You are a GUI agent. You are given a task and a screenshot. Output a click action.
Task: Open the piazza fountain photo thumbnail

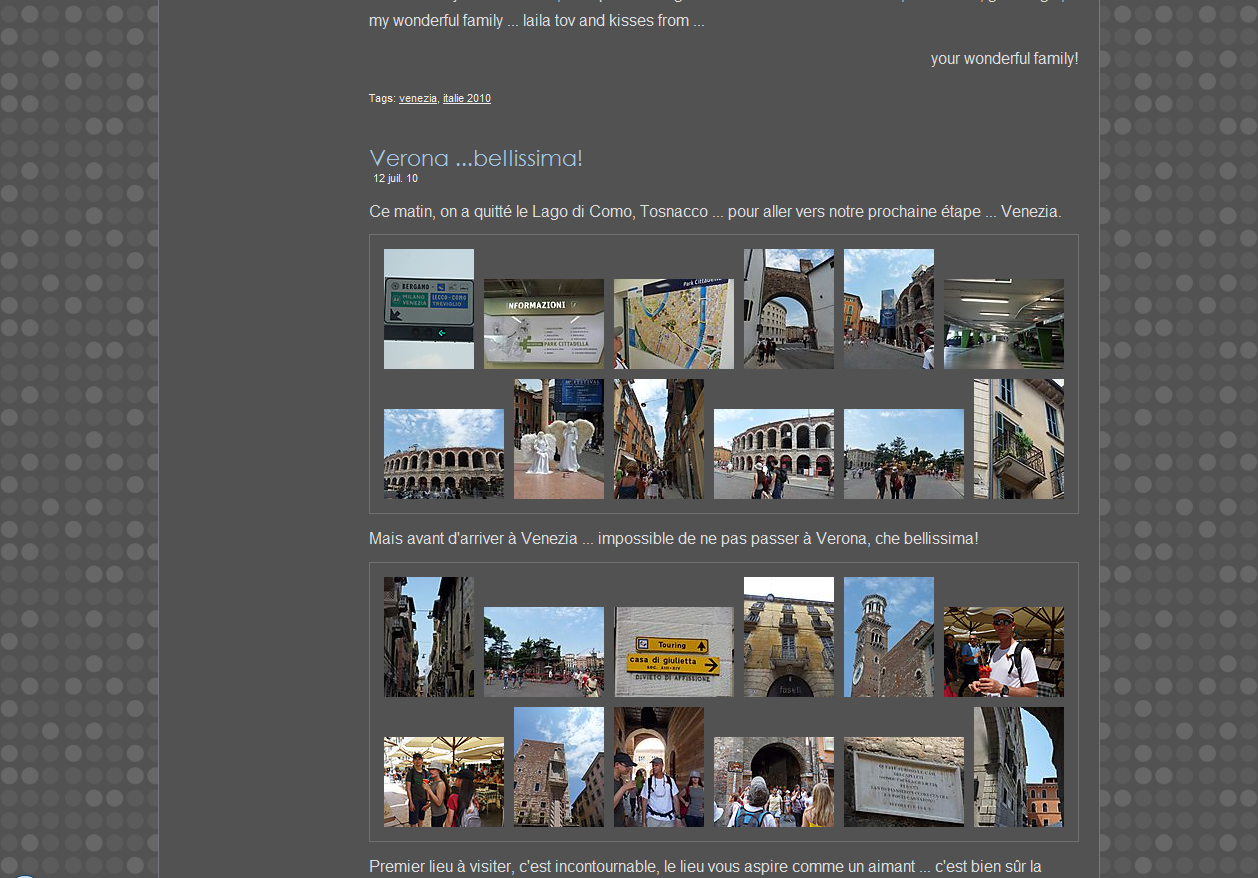point(543,652)
